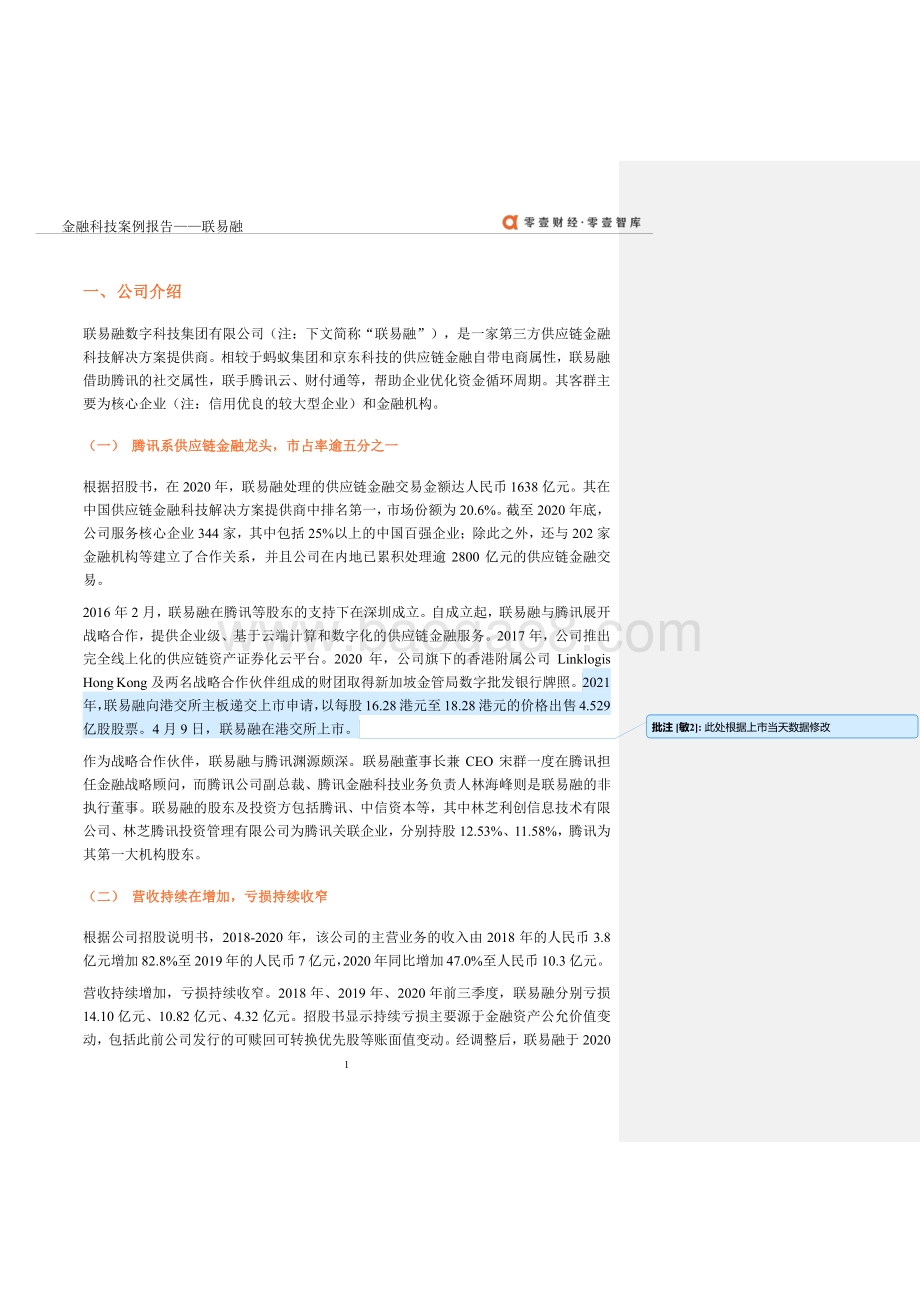
Task: Click the paragraph starting 联易融数字科技集团有限公司
Action: [x=347, y=368]
